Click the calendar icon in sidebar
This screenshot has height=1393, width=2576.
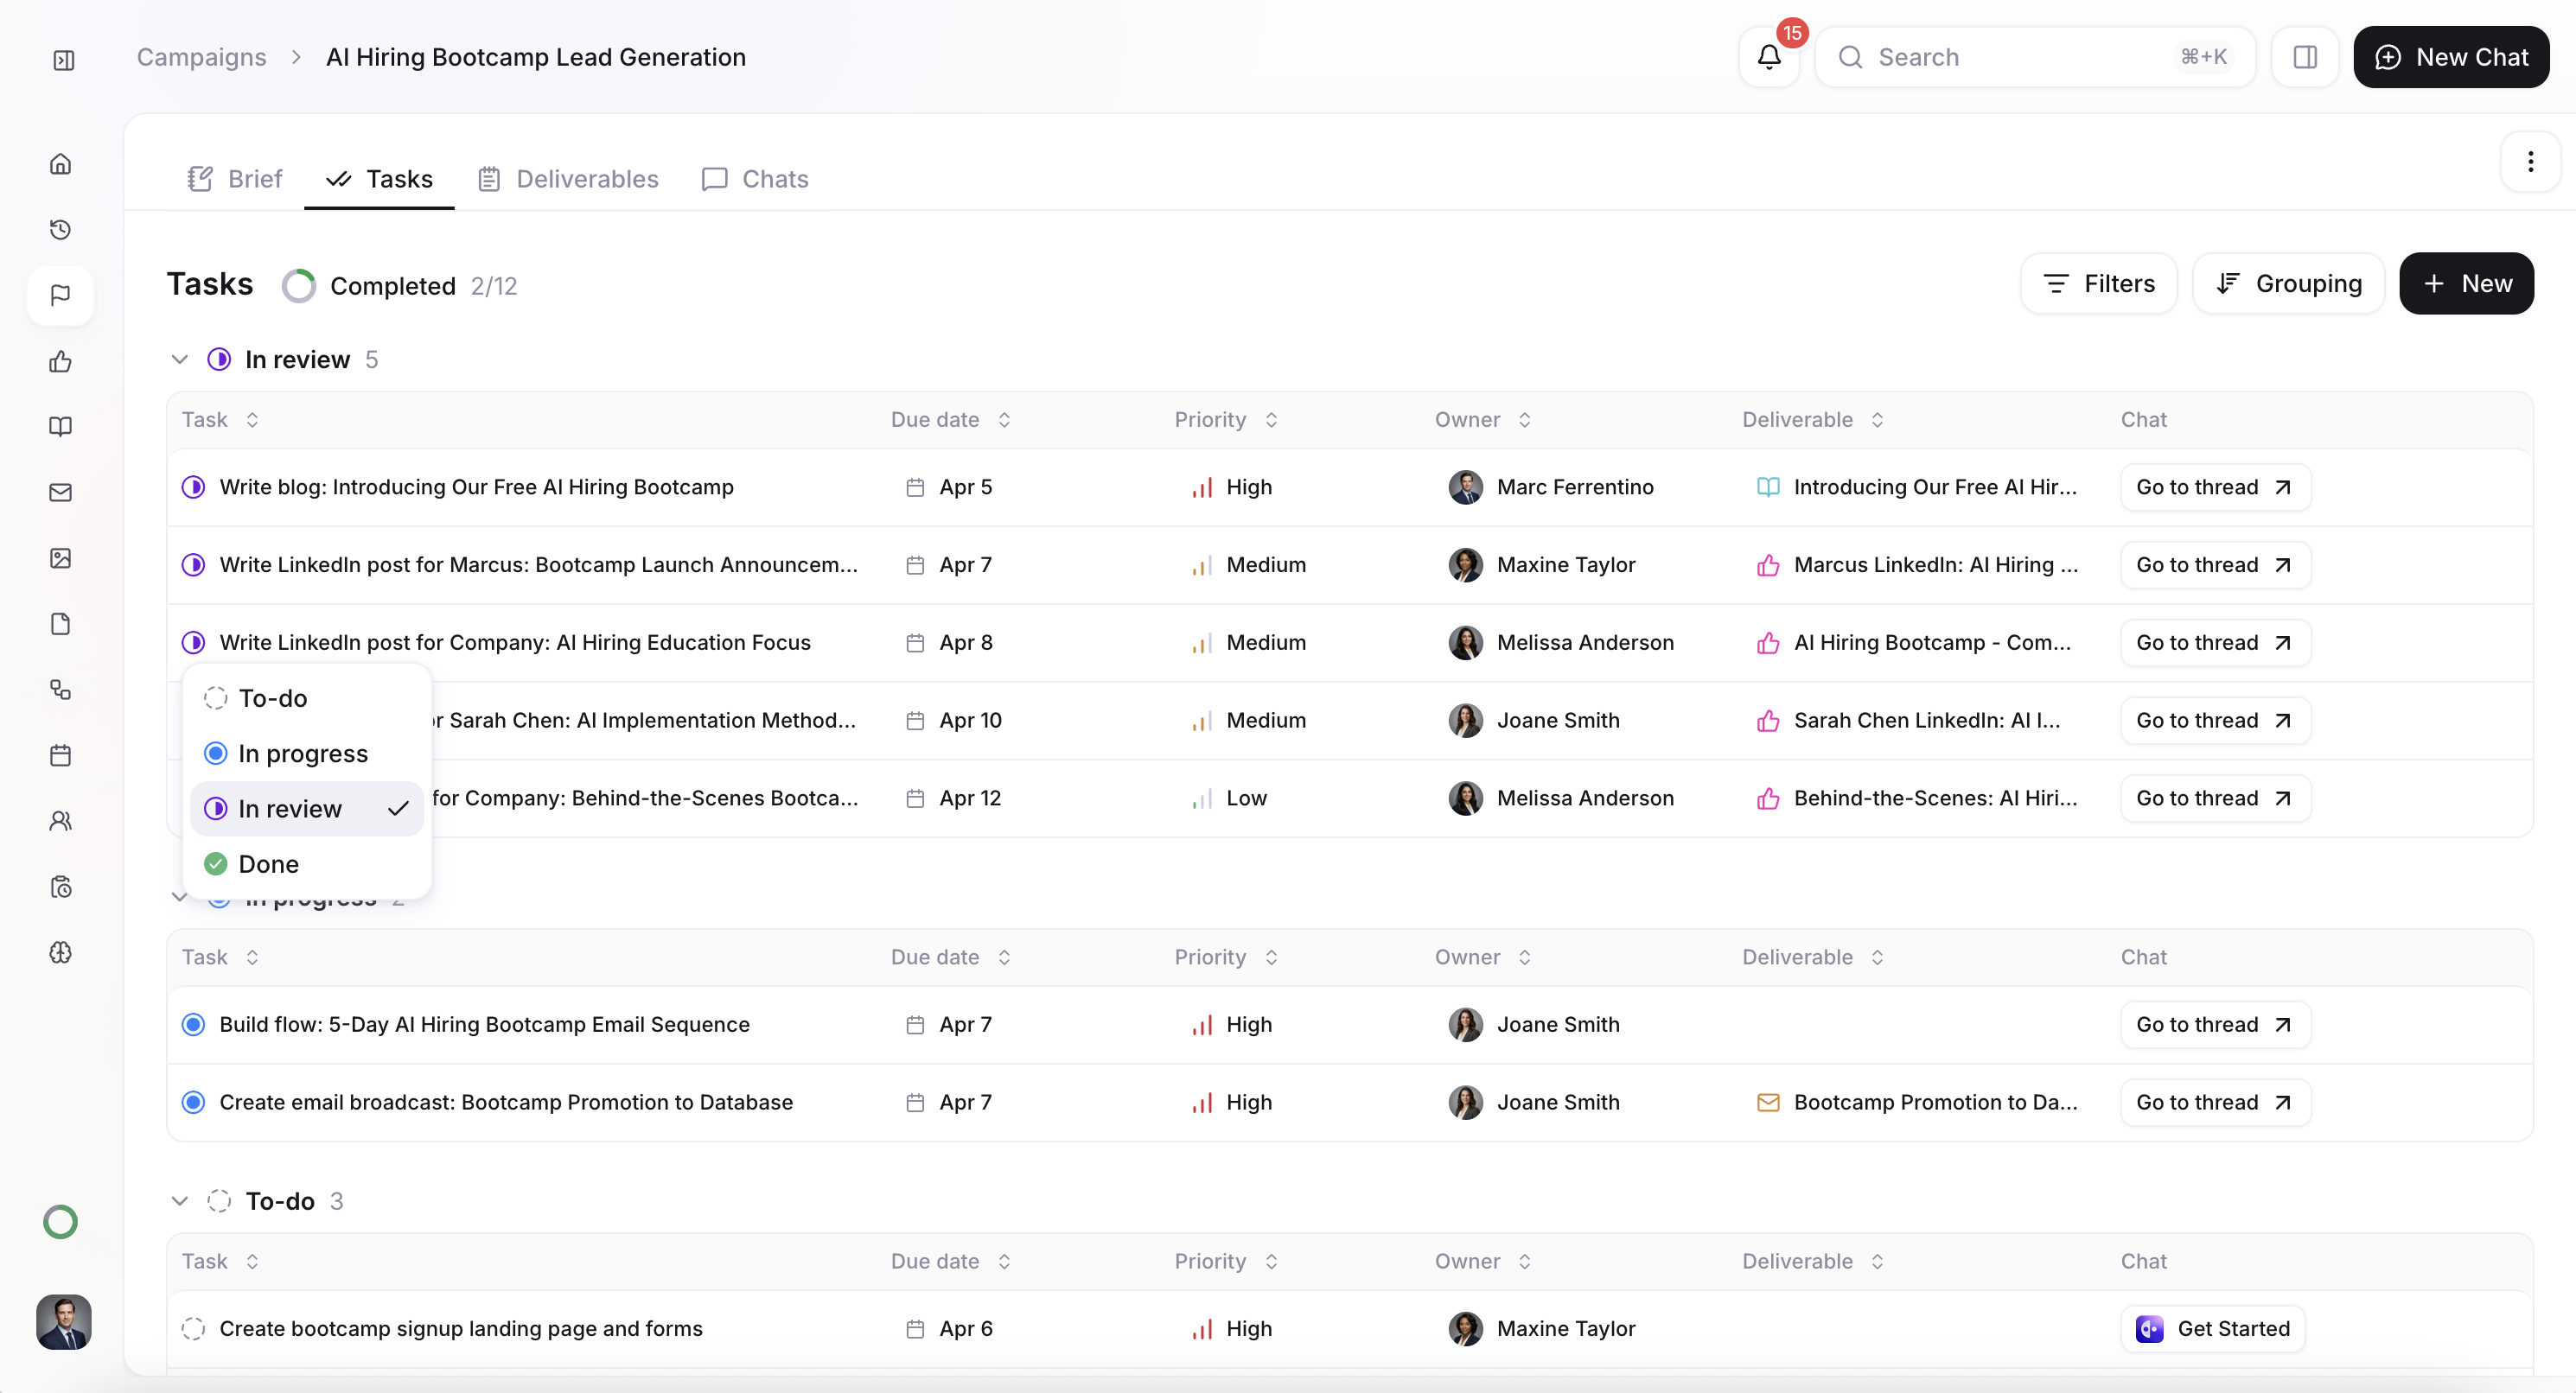pos(61,755)
